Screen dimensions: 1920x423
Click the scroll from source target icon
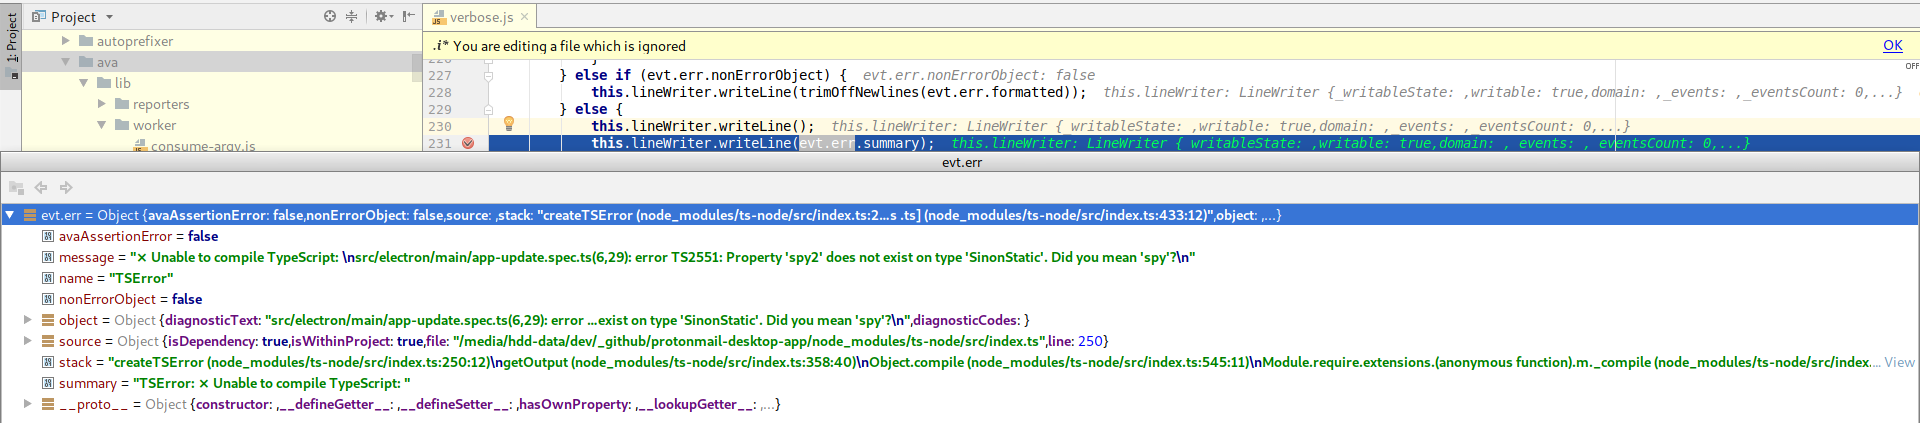pos(330,16)
